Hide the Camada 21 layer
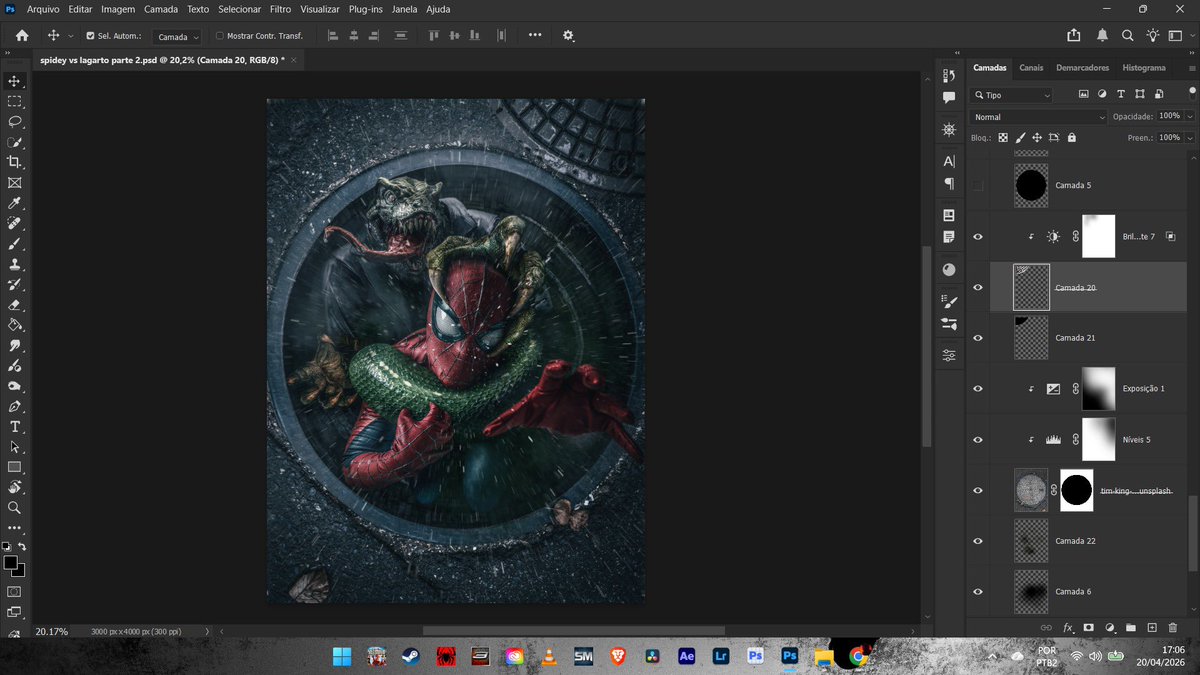 coord(978,338)
